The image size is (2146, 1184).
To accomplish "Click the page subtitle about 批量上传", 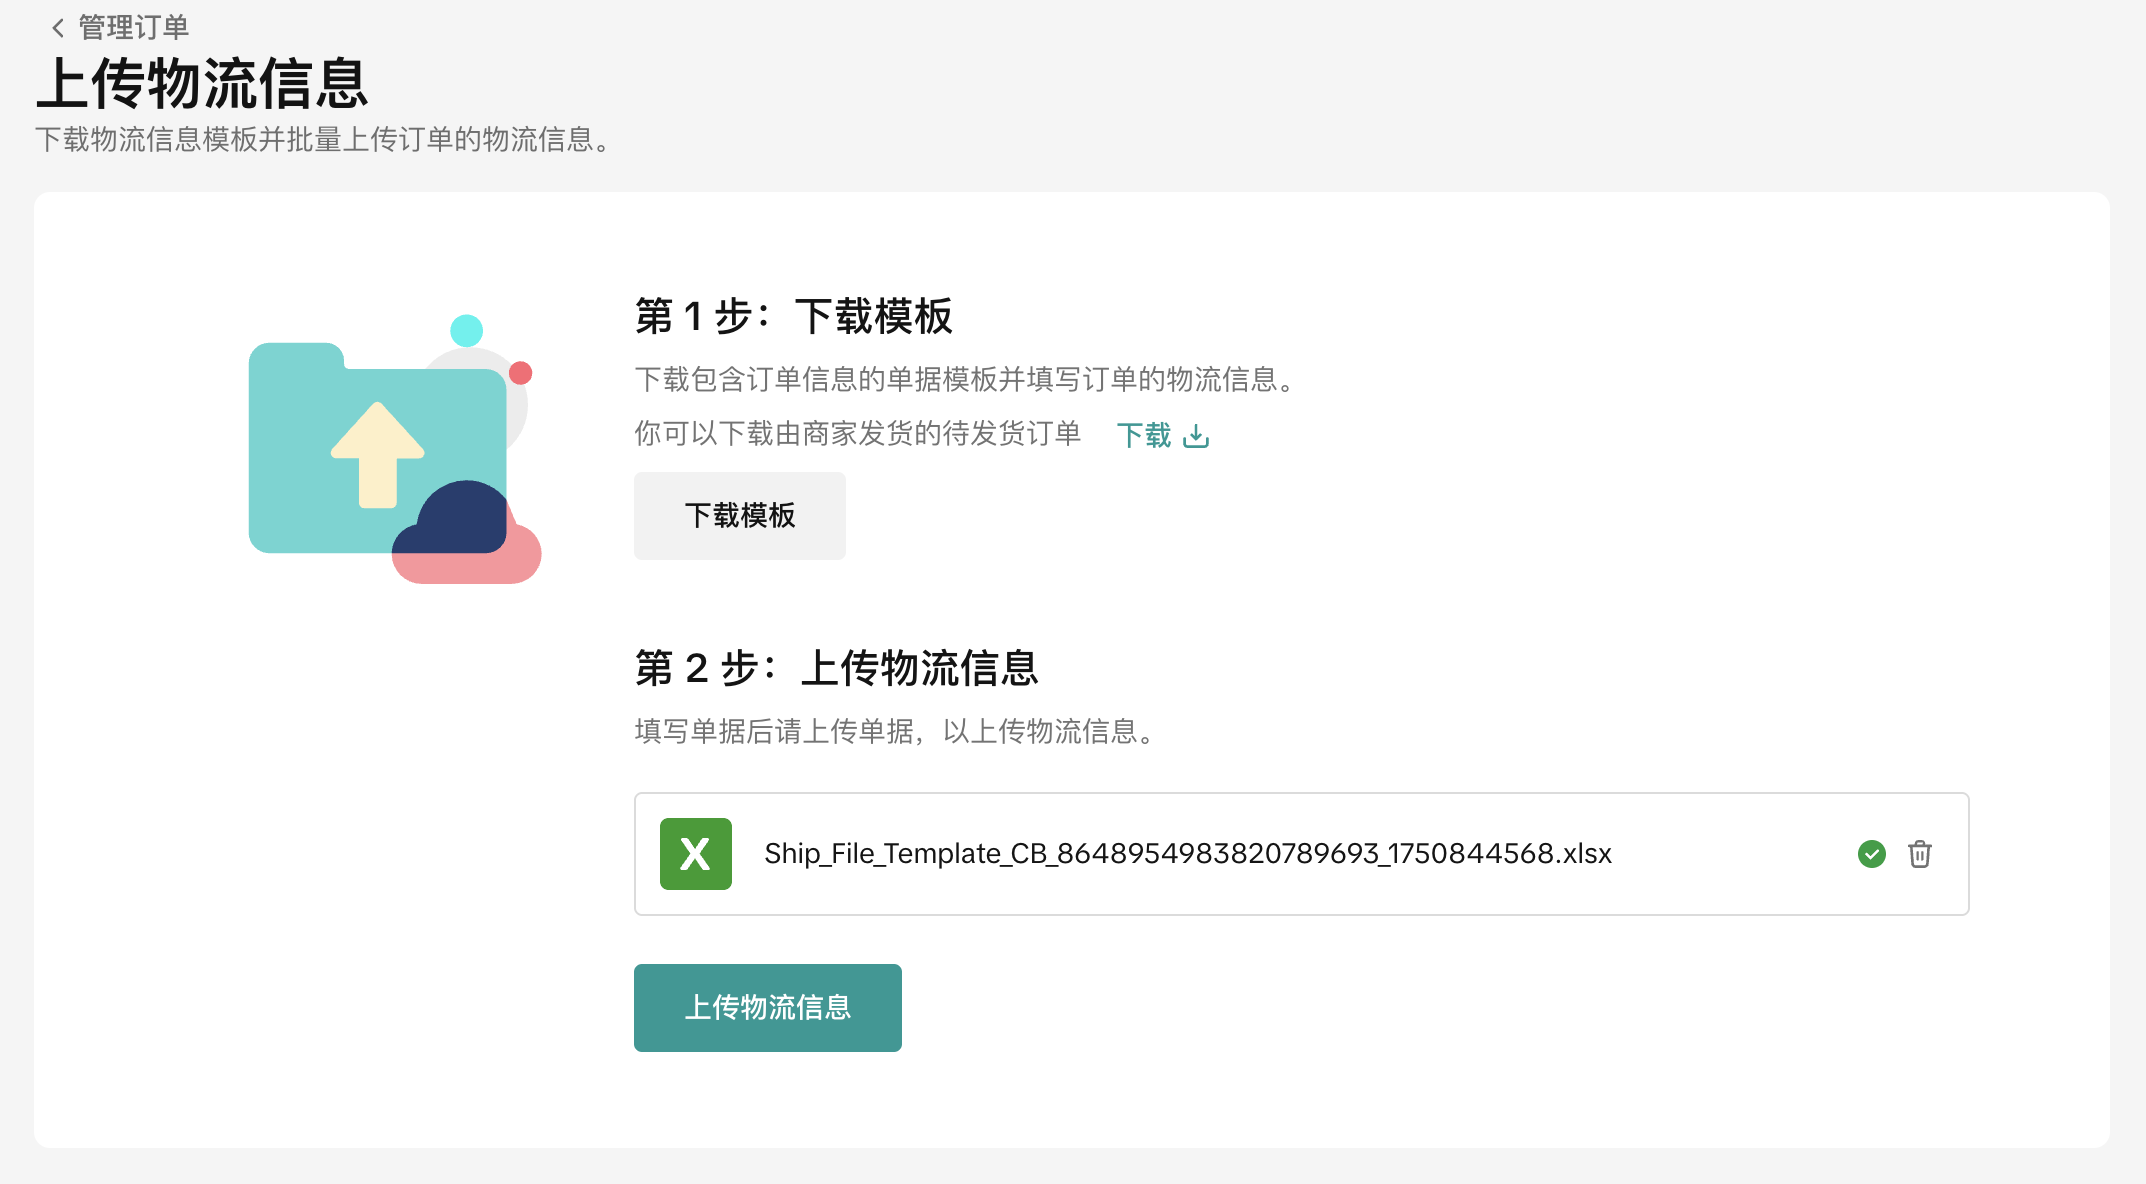I will (323, 140).
